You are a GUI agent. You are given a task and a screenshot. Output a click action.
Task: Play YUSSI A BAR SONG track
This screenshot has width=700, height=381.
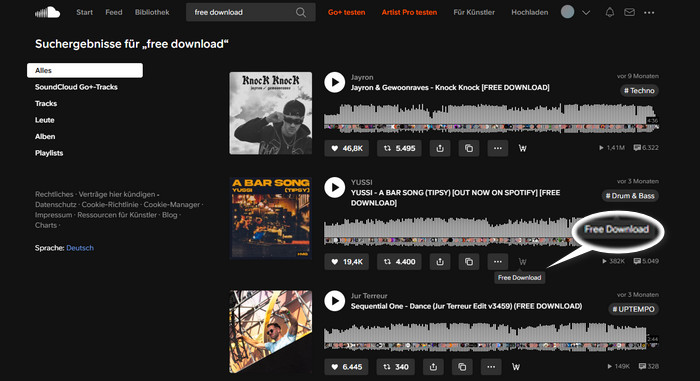point(334,188)
